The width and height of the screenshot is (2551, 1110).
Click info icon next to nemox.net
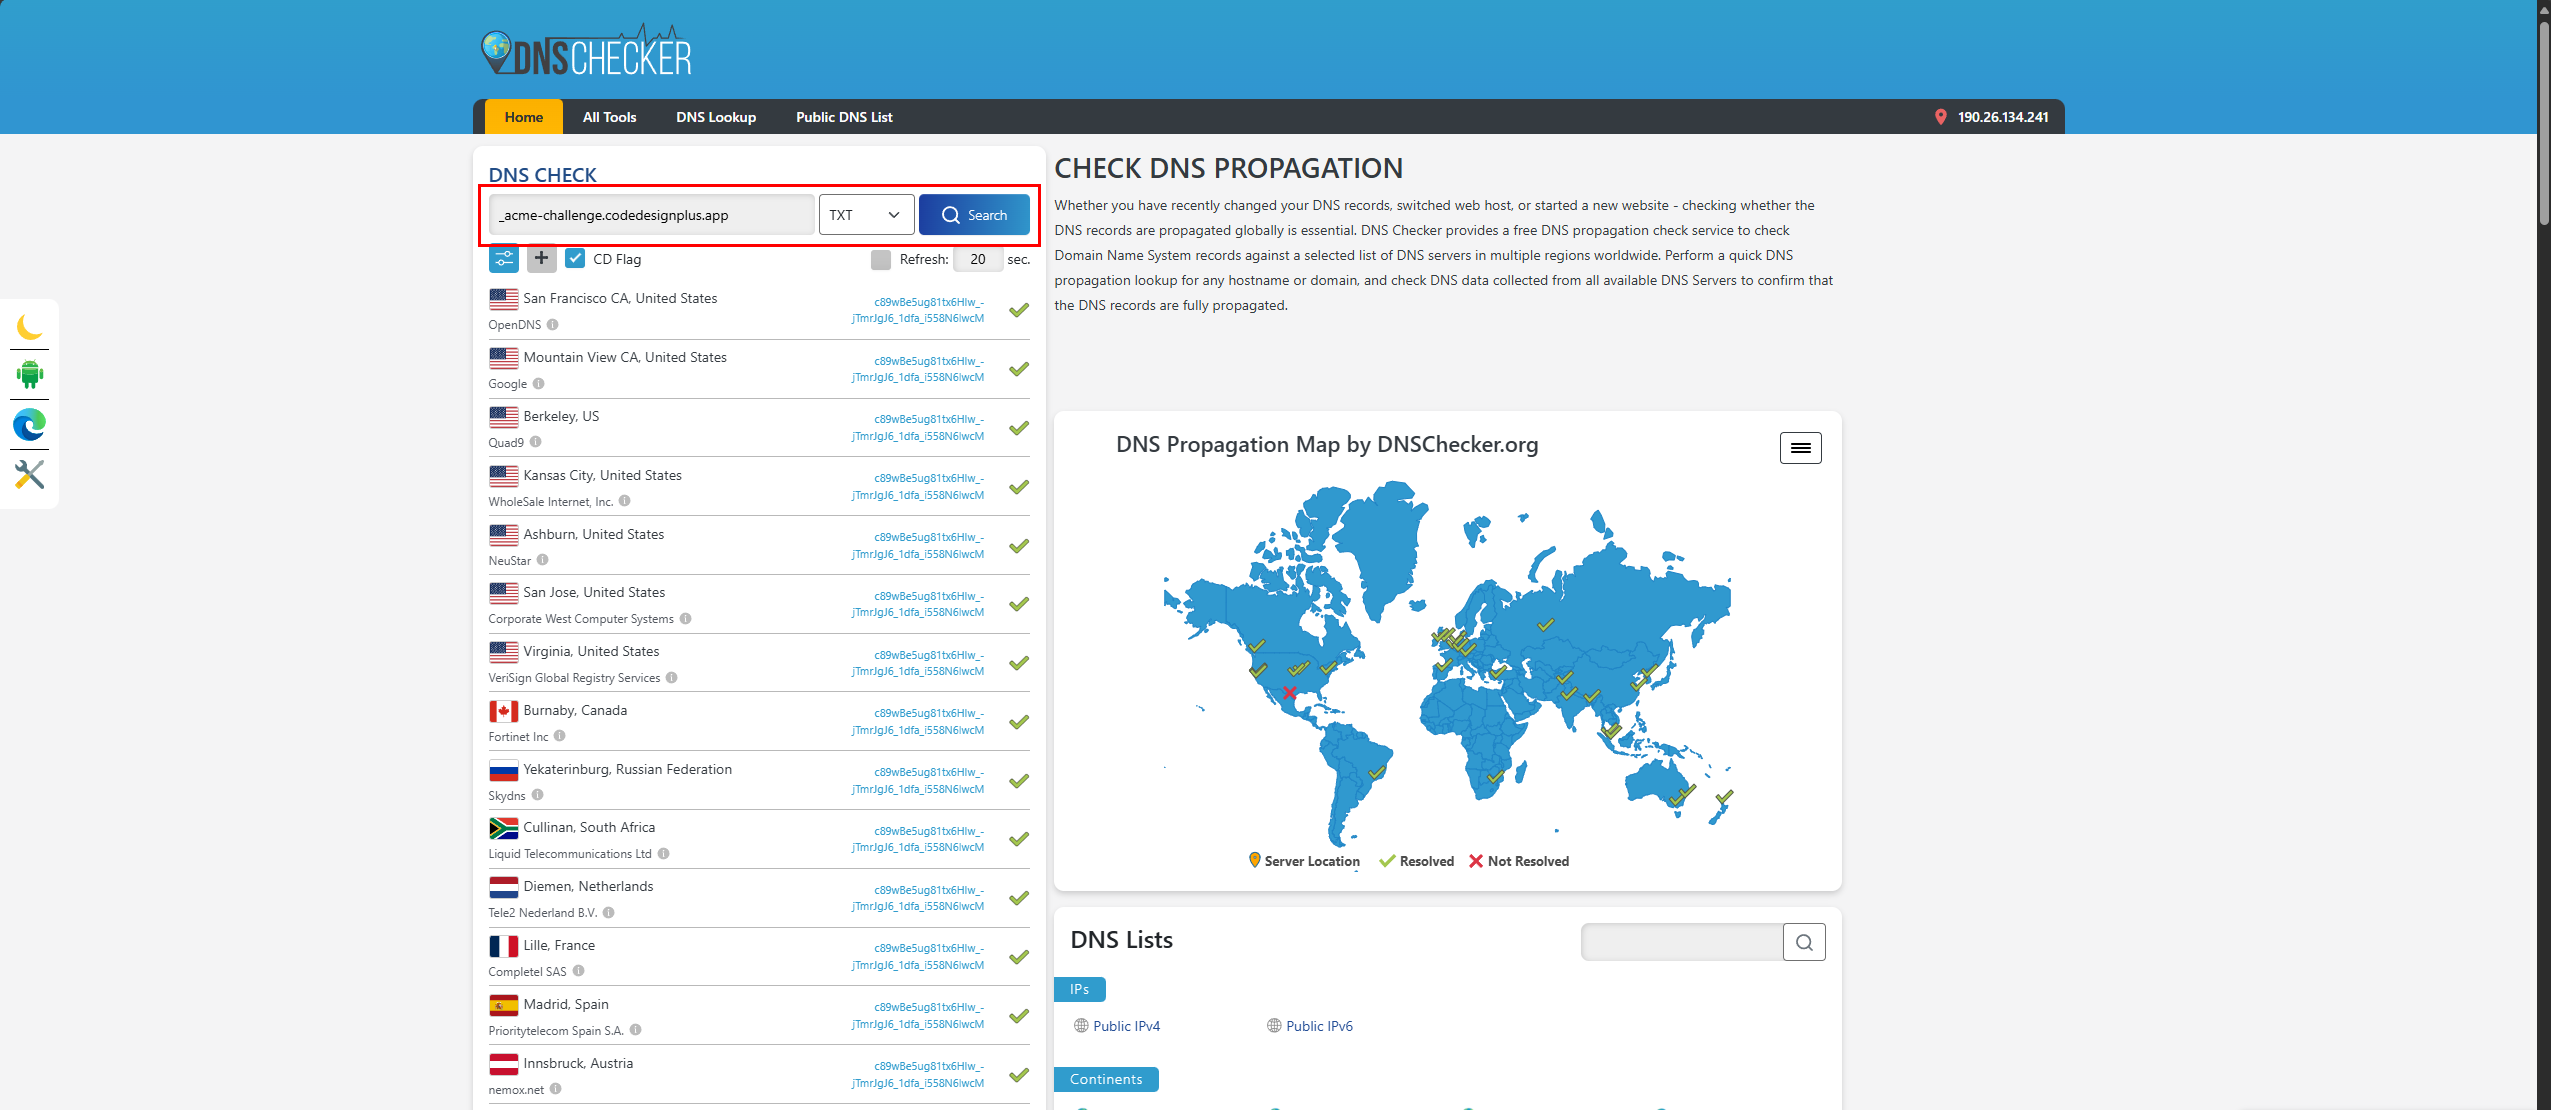(x=555, y=1089)
